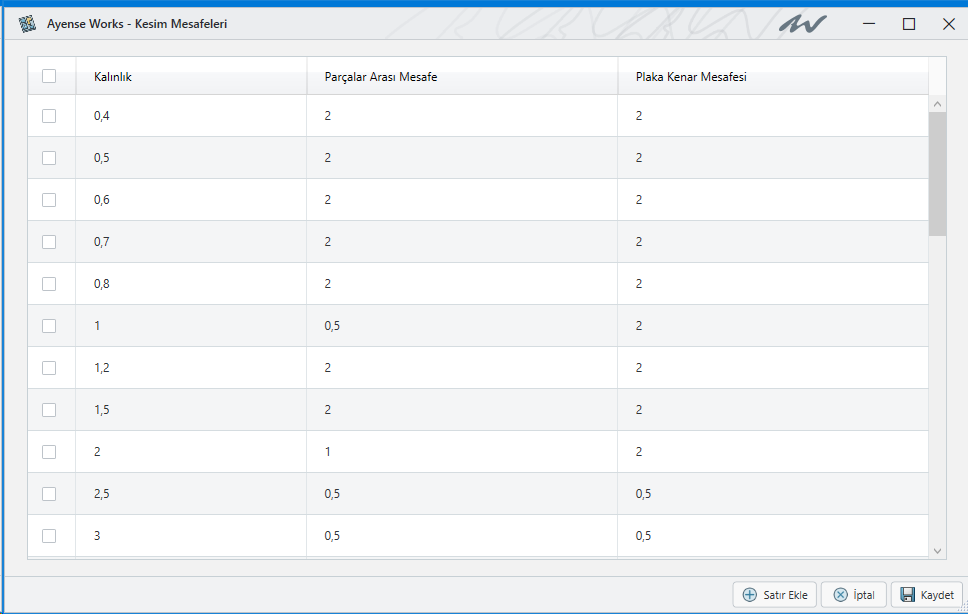Click the vertical scrollbar thumb
This screenshot has height=614, width=968.
(937, 174)
